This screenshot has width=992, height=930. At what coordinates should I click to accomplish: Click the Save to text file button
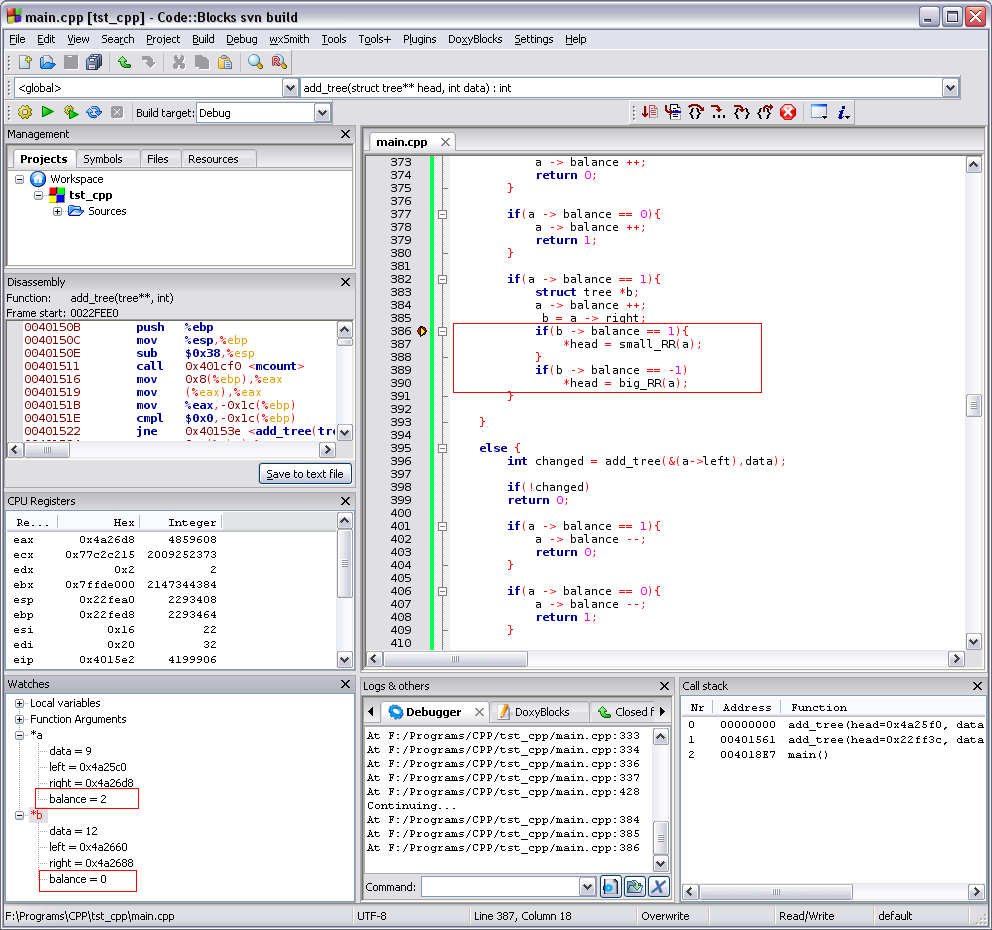[x=304, y=474]
